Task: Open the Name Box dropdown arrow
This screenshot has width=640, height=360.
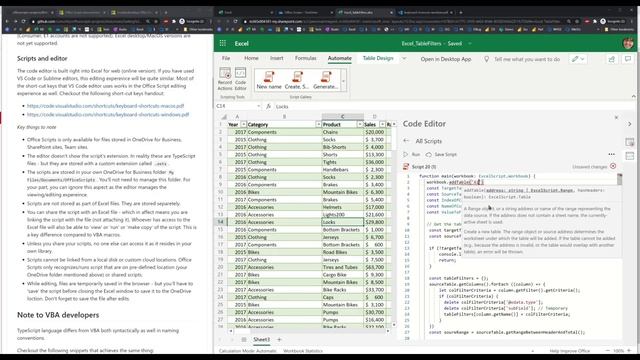Action: point(259,106)
